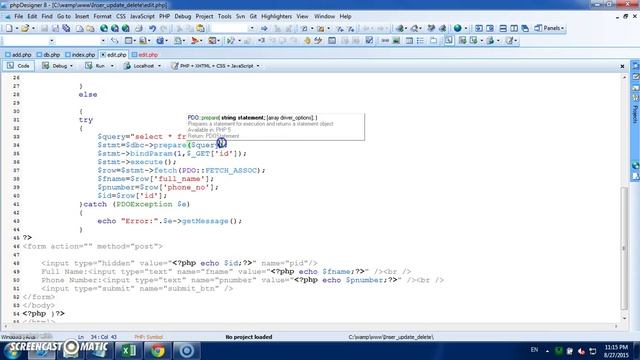Viewport: 640px width, 360px height.
Task: Open the Git menu
Action: 253,16
